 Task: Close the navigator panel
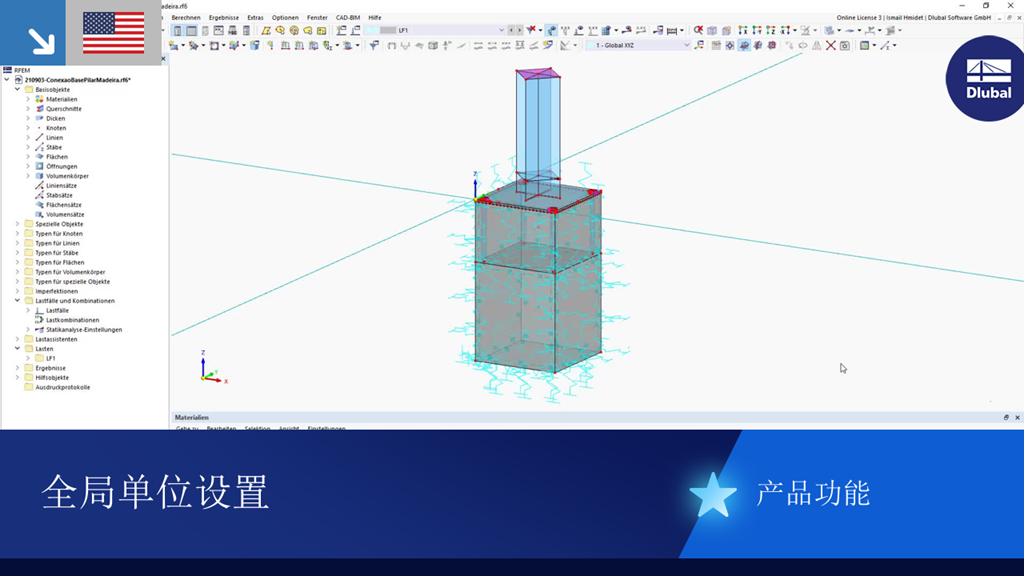163,59
